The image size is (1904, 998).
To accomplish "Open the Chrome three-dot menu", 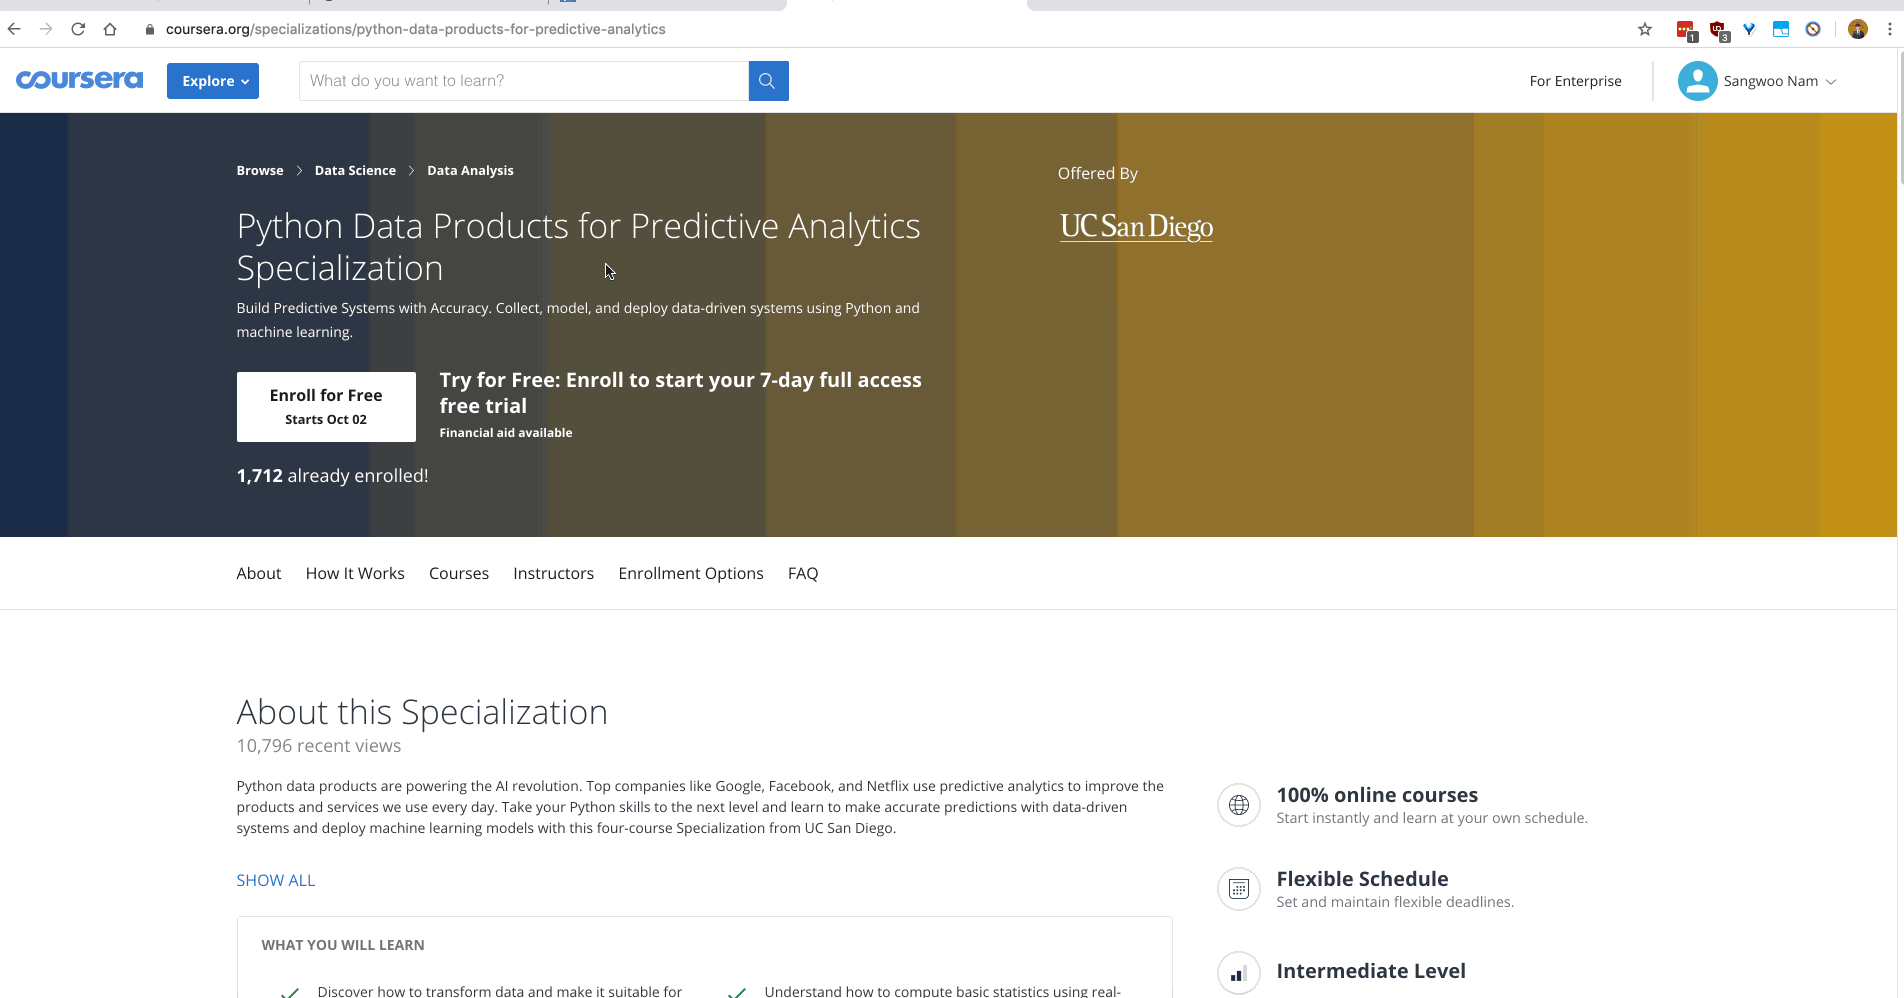I will 1889,29.
